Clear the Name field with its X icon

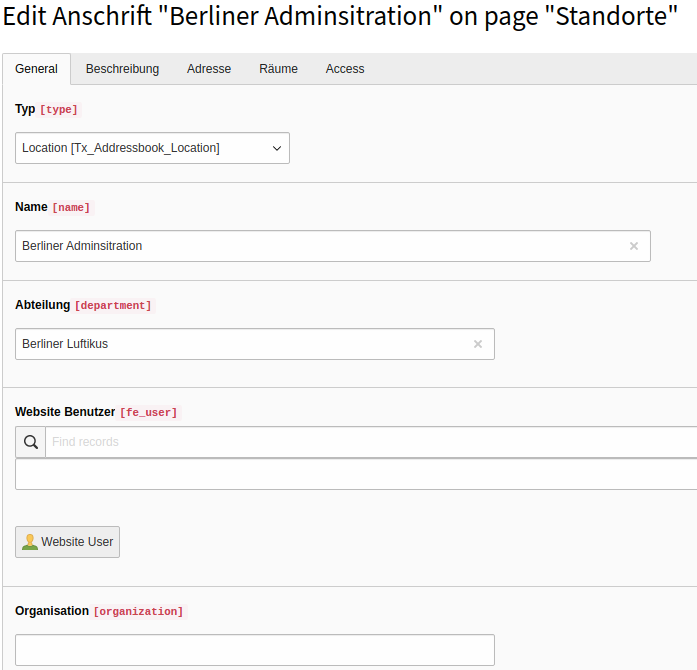click(x=633, y=246)
